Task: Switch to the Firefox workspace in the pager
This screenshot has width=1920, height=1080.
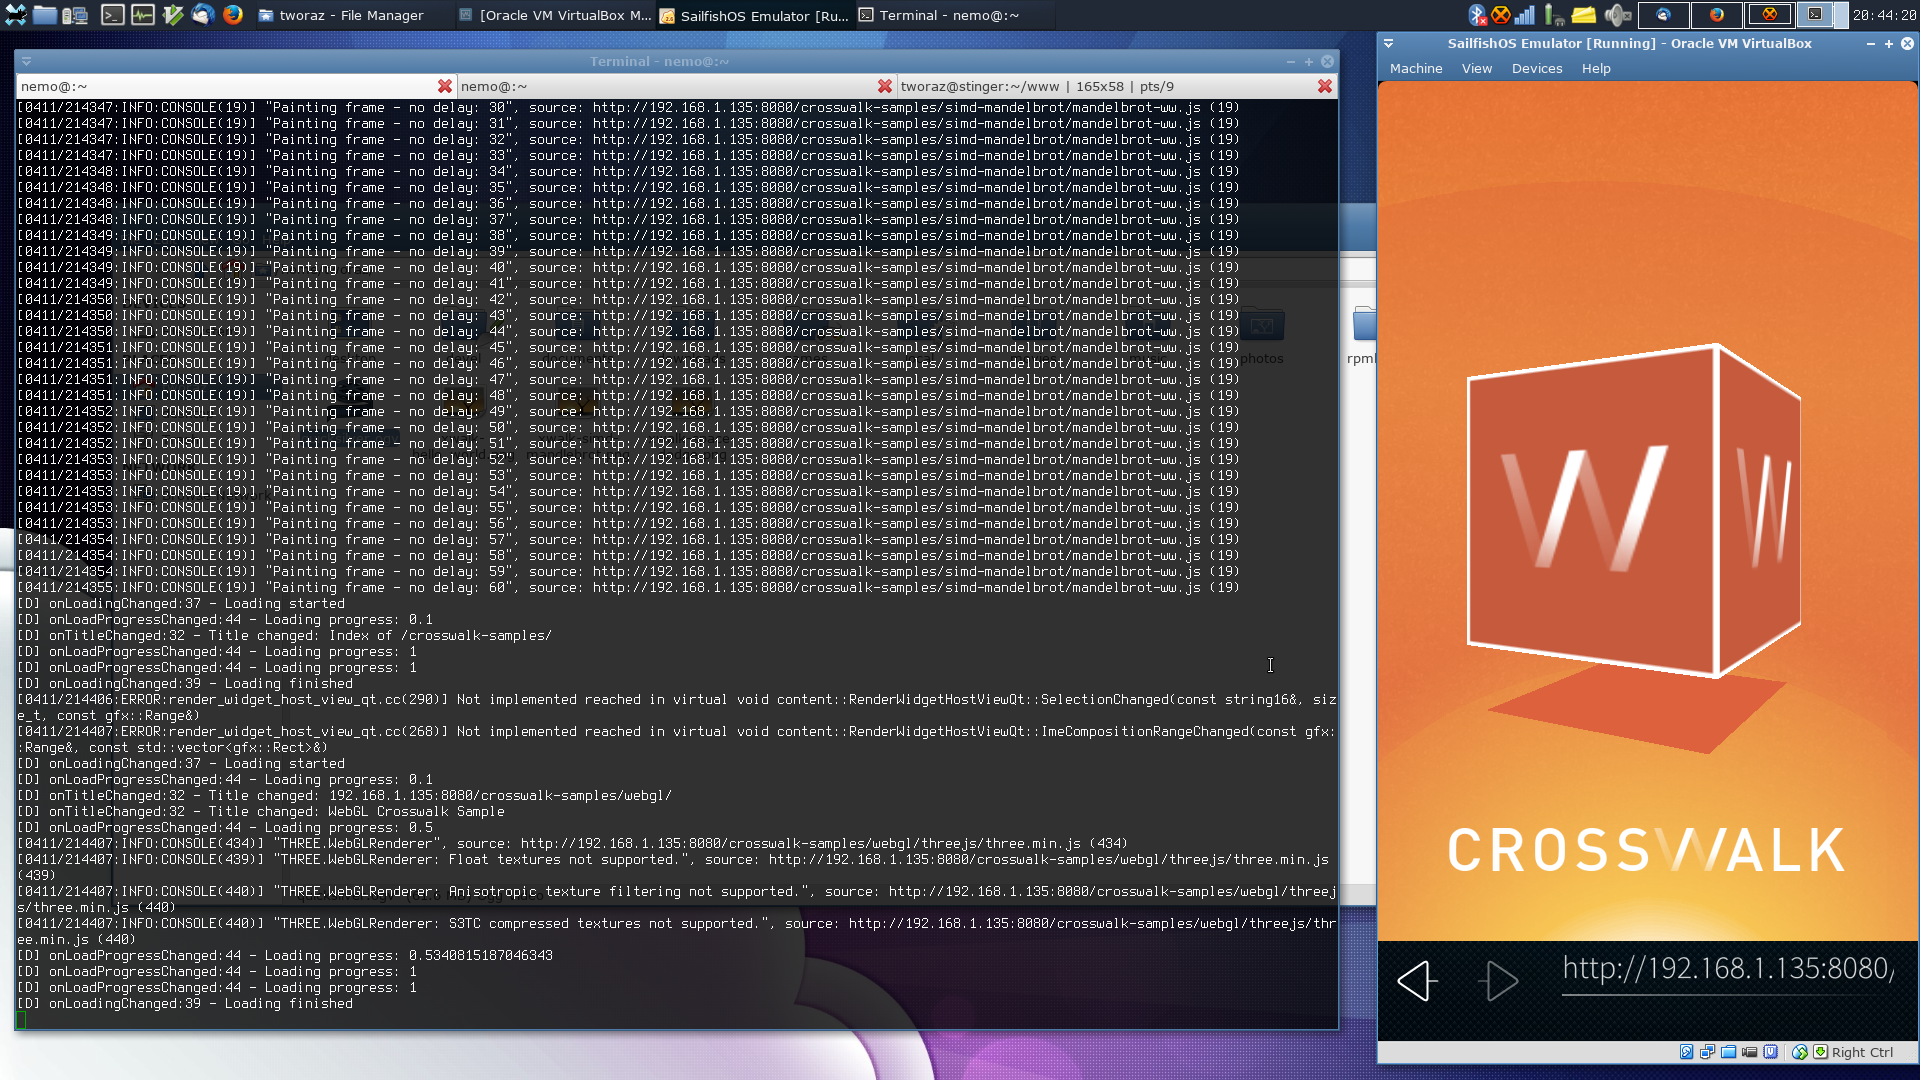Action: pos(1717,15)
